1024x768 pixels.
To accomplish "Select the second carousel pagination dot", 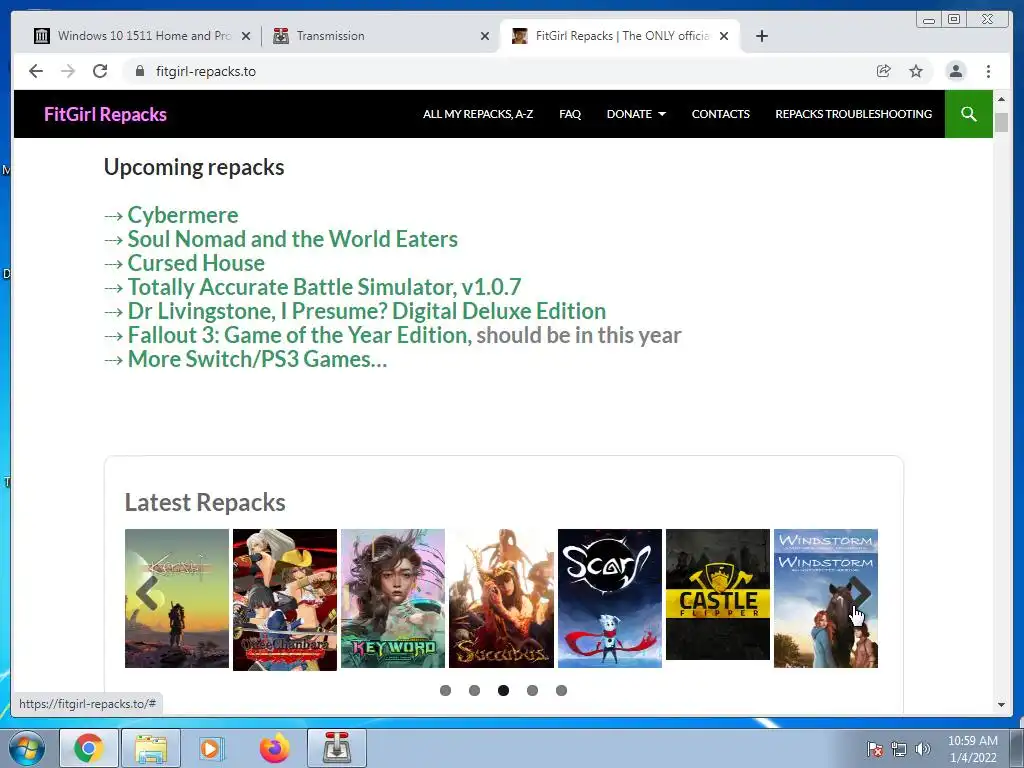I will [474, 690].
